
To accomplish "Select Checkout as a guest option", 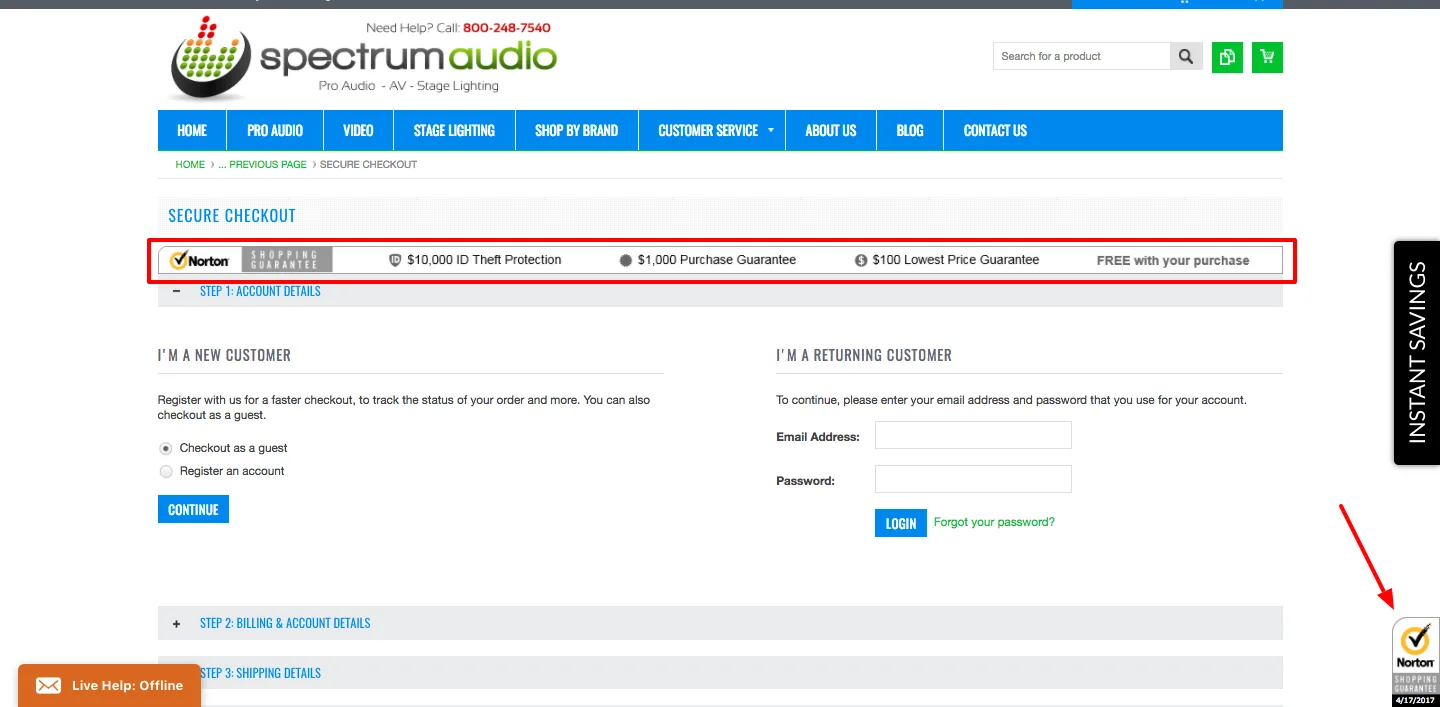I will [165, 448].
